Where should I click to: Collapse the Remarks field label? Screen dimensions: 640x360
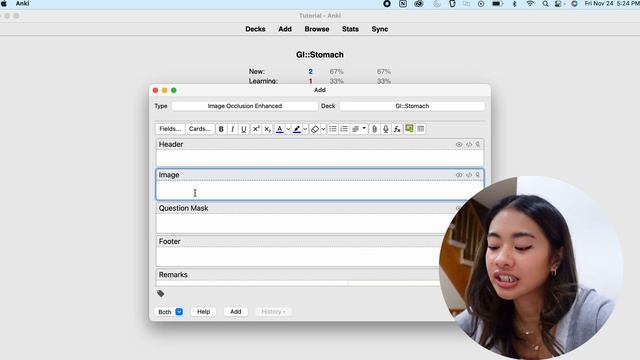[173, 275]
